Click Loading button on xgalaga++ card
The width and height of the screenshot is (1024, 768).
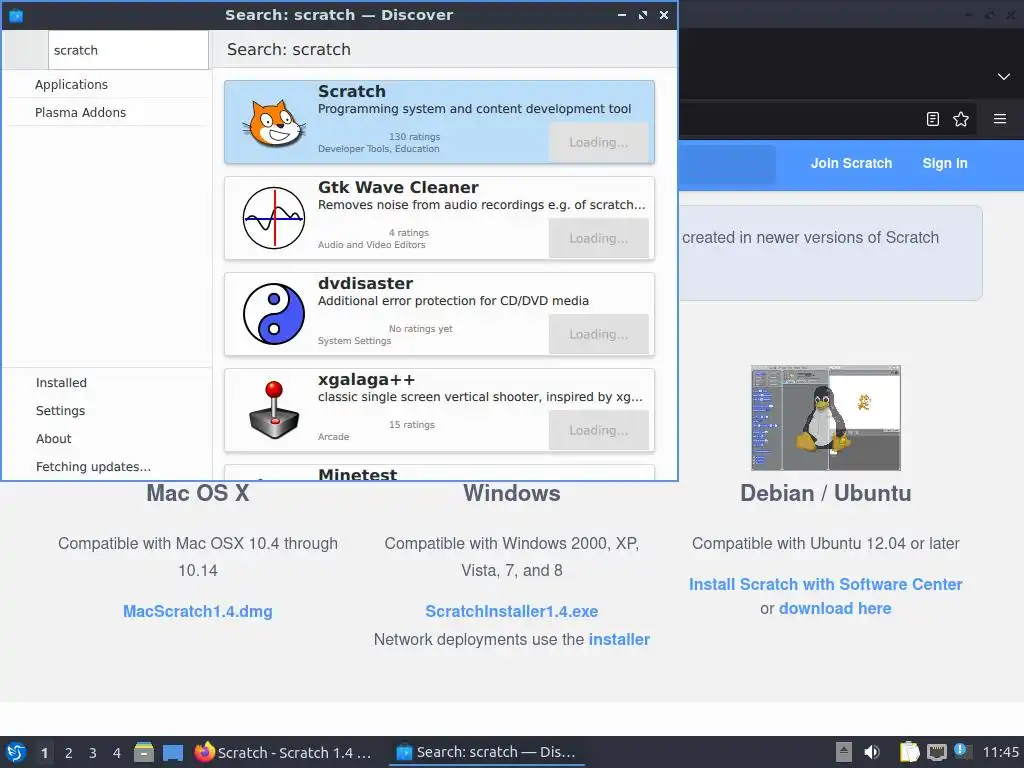click(x=598, y=430)
